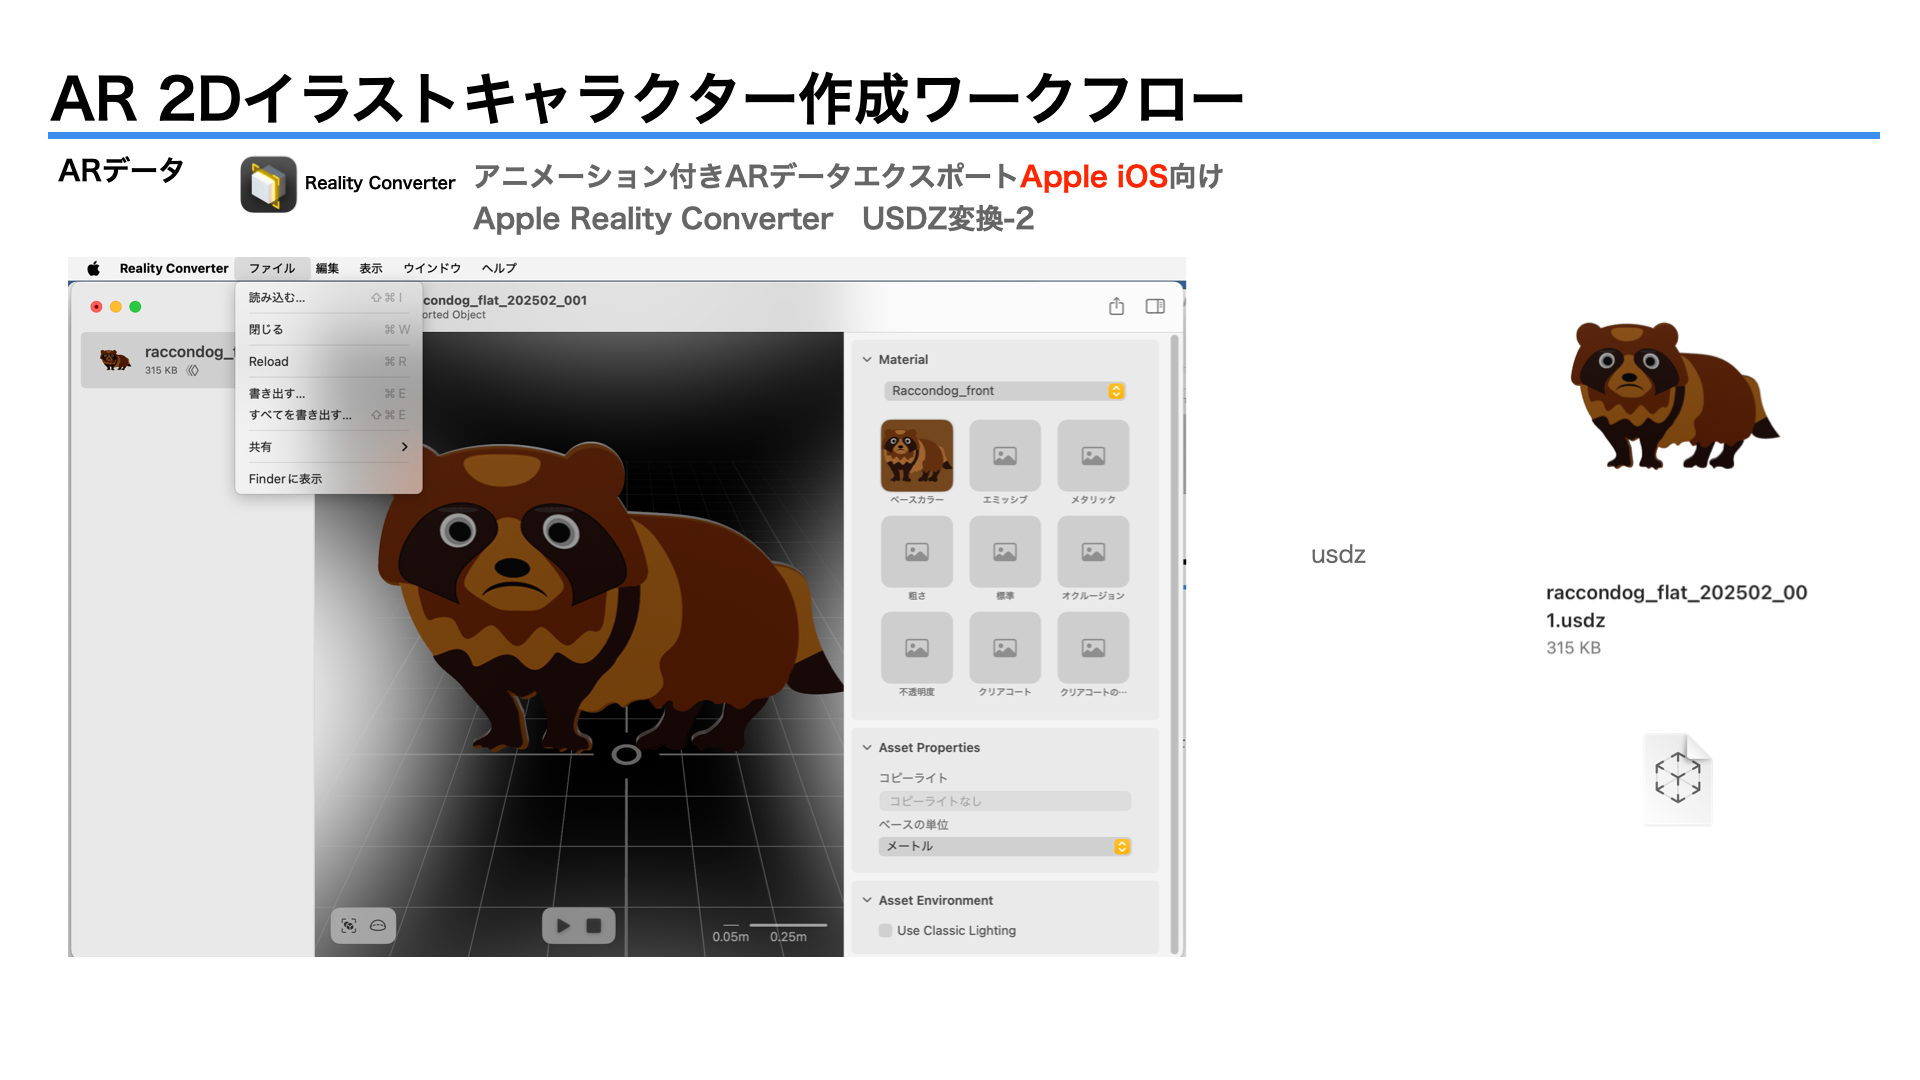The image size is (1920, 1080).
Task: Choose Finderに表示 menu entry
Action: 328,479
